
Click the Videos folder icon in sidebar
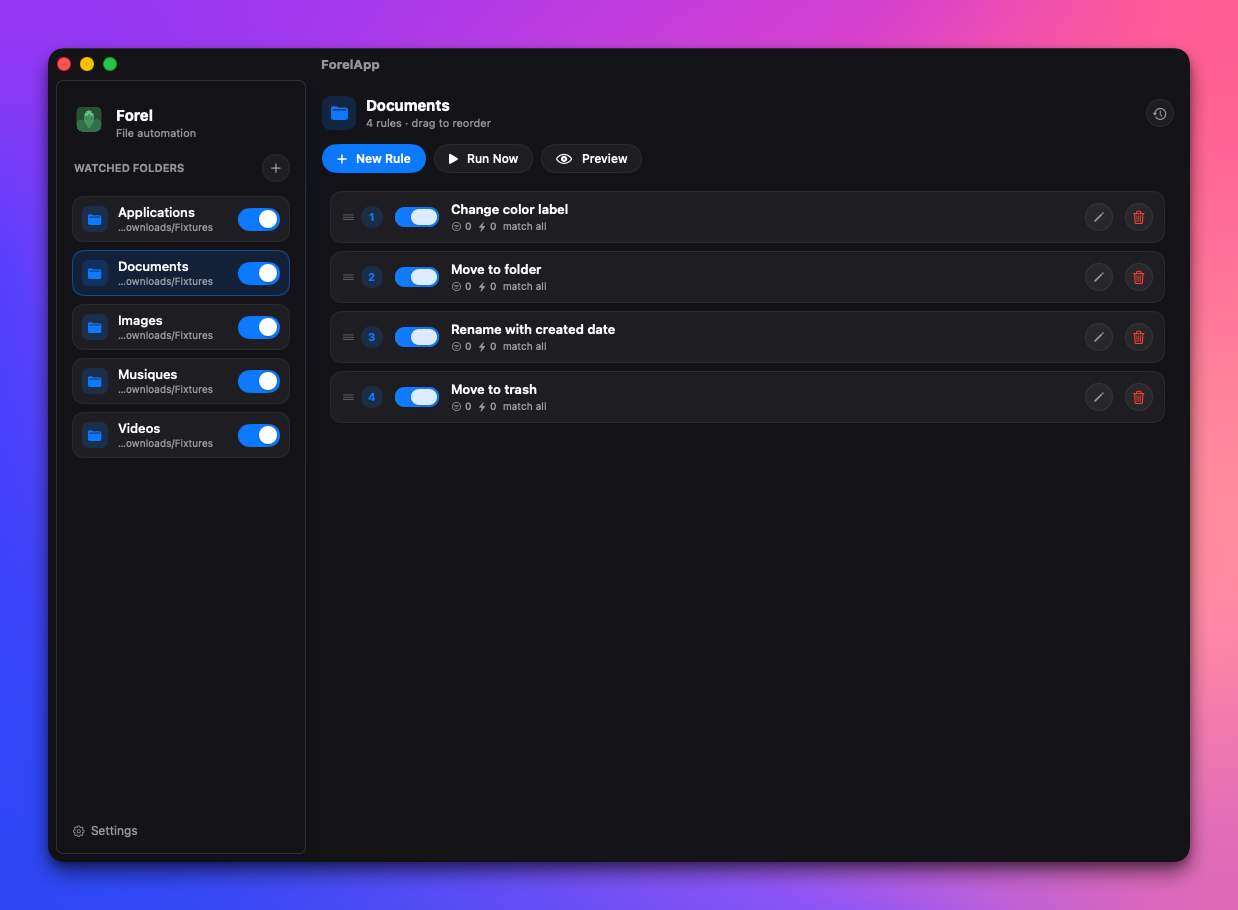(x=95, y=435)
